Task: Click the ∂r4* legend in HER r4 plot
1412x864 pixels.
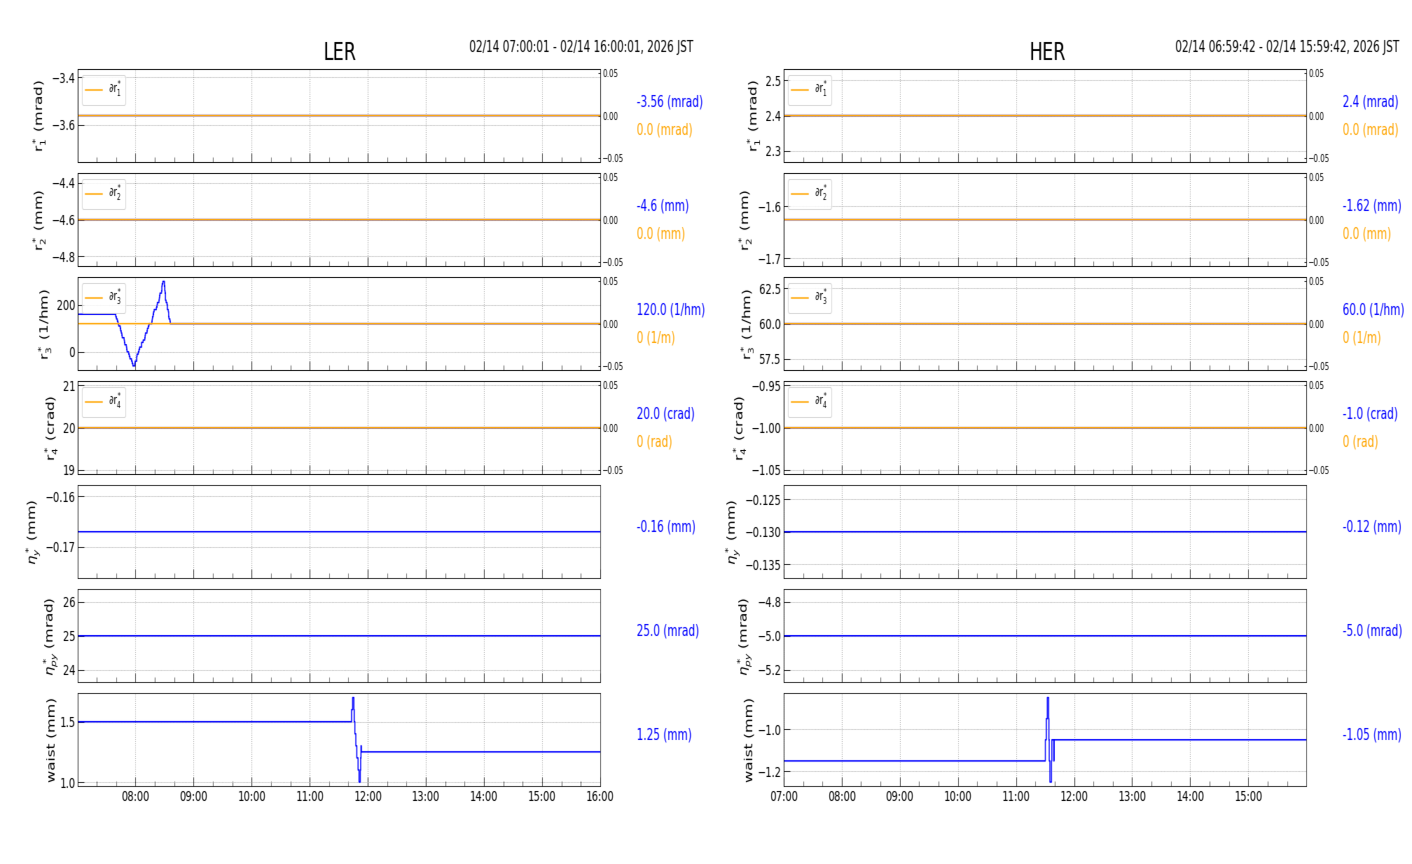Action: [809, 402]
